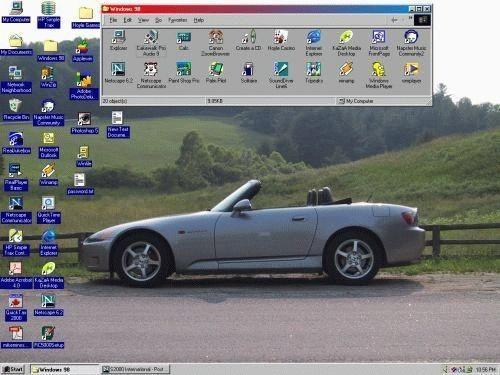Open the Windows 98 folder on desktop
500x375 pixels.
click(51, 51)
